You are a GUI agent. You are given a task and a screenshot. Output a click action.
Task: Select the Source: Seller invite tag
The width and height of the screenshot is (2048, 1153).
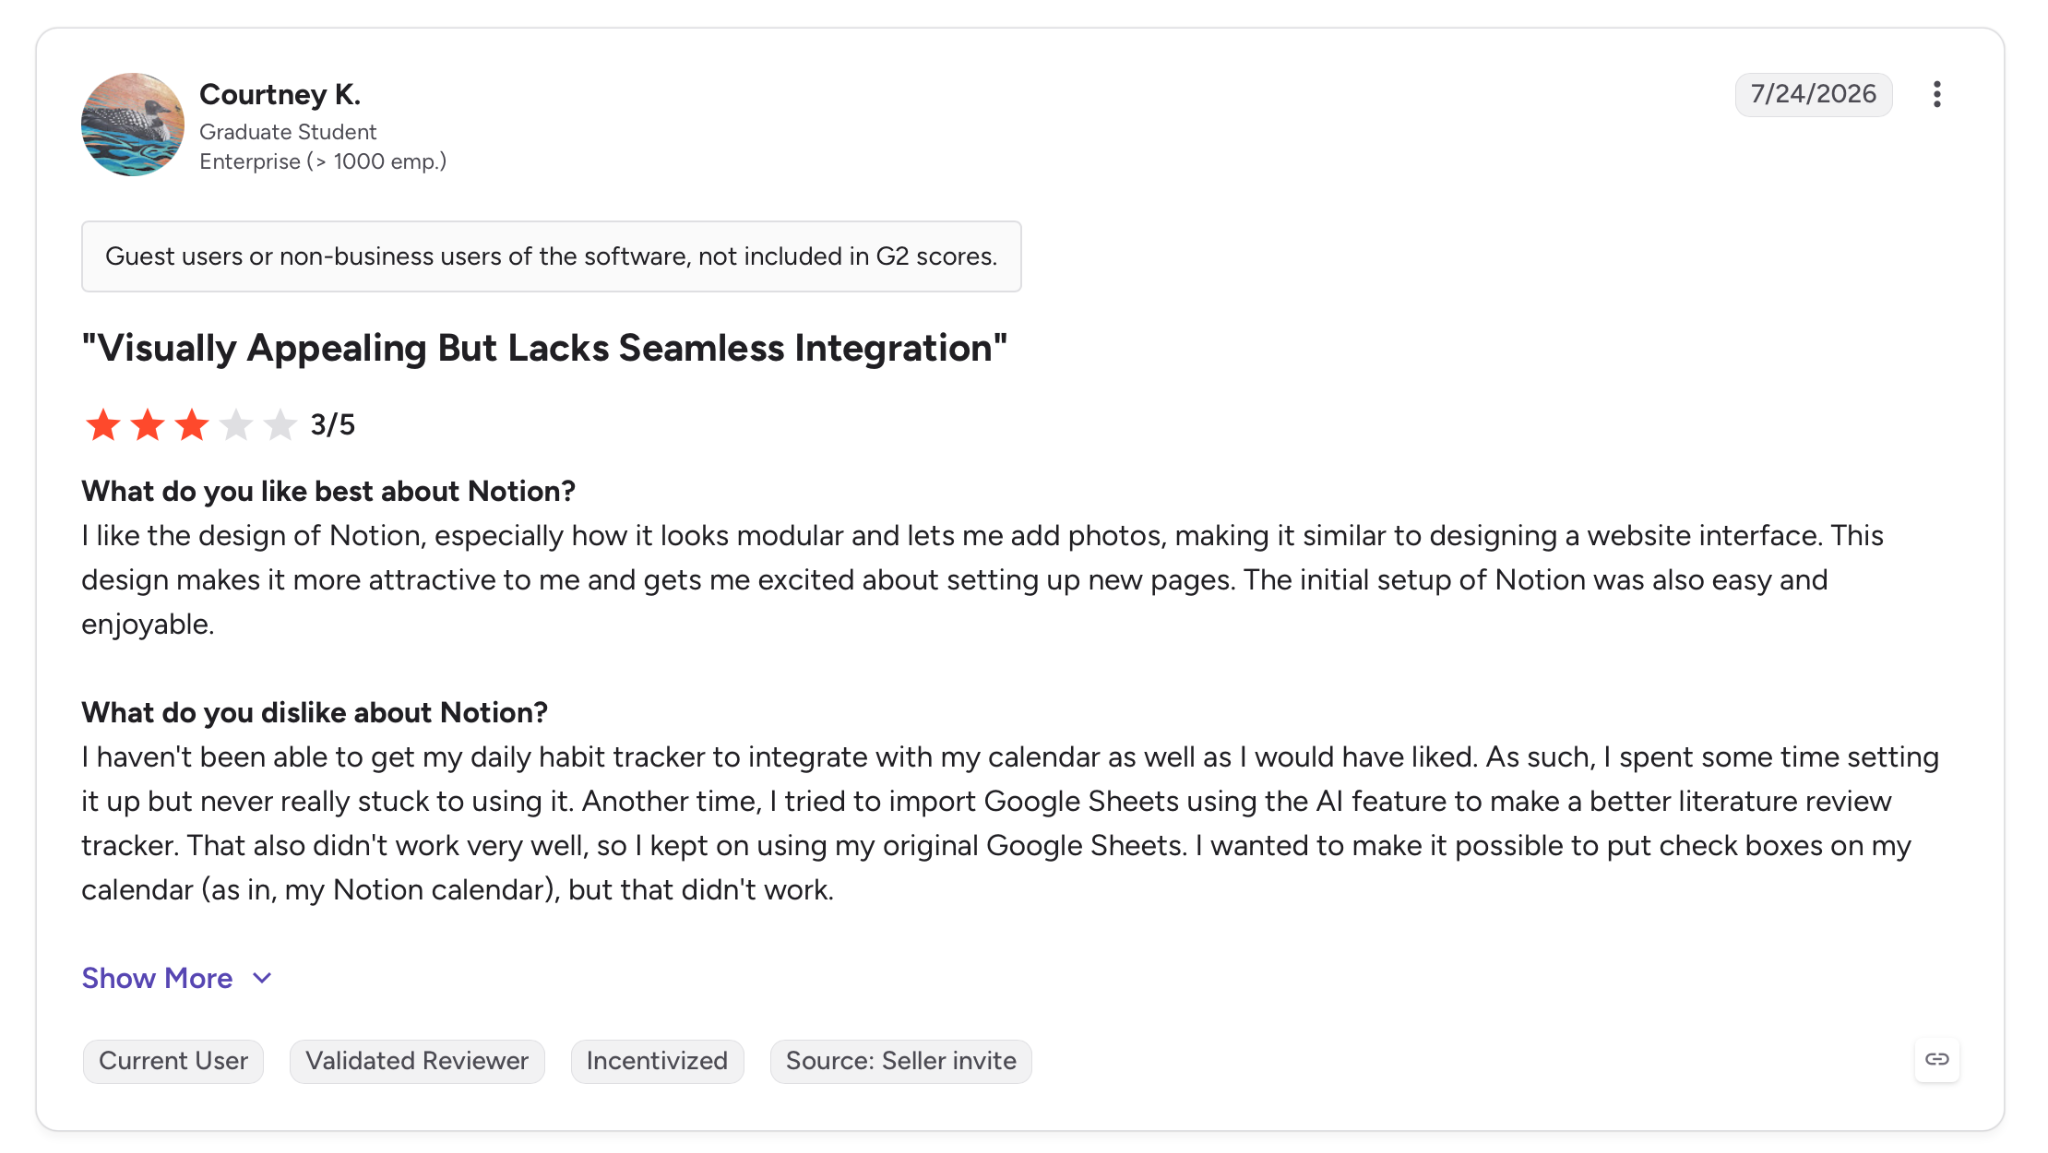tap(901, 1061)
